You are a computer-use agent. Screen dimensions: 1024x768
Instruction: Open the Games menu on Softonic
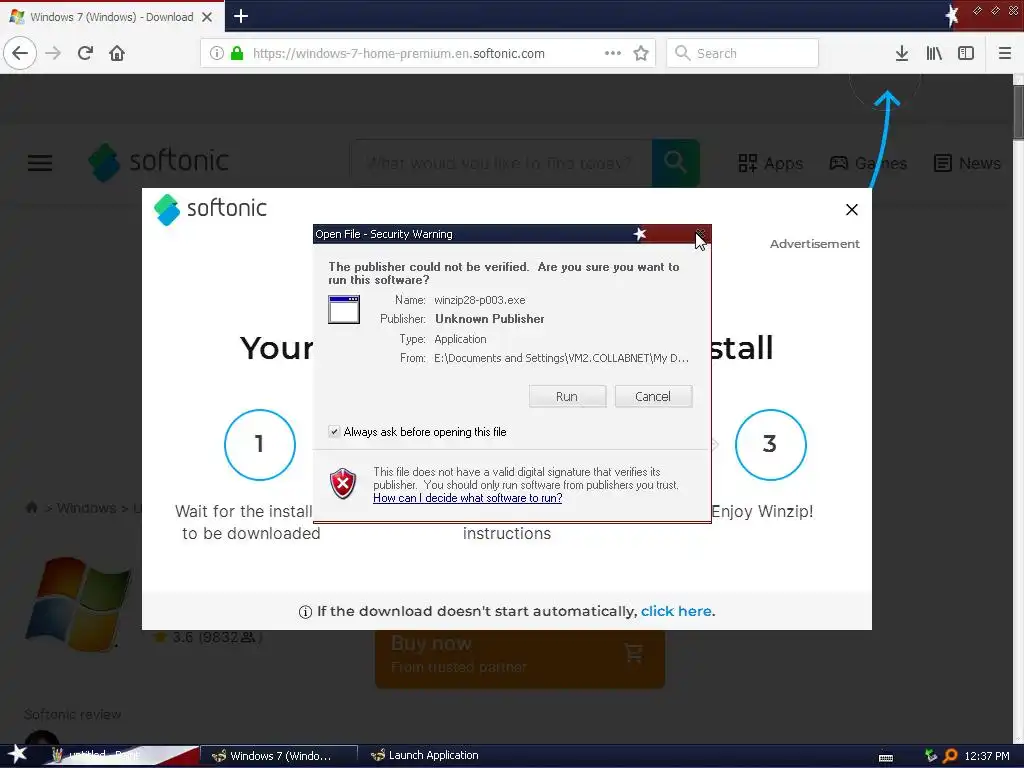click(868, 163)
